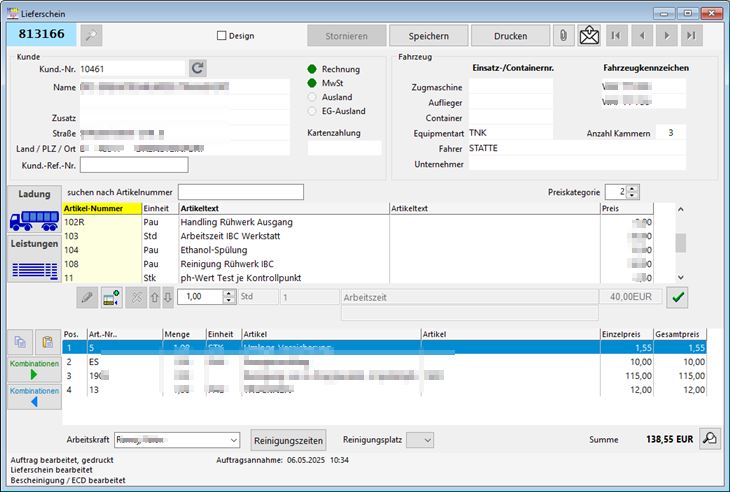Select the EG-Ausland radio option

pos(313,111)
